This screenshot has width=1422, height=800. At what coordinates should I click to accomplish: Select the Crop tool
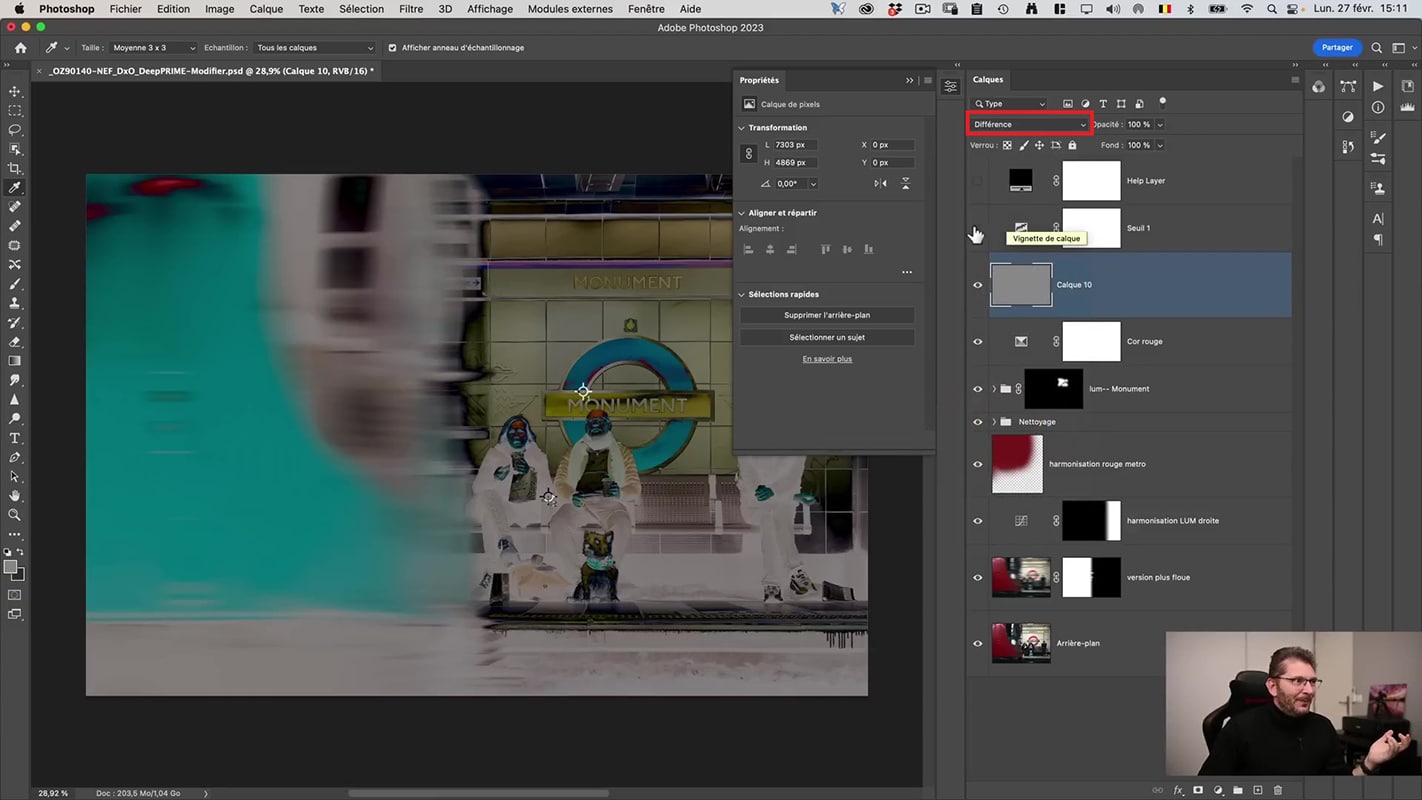[15, 168]
